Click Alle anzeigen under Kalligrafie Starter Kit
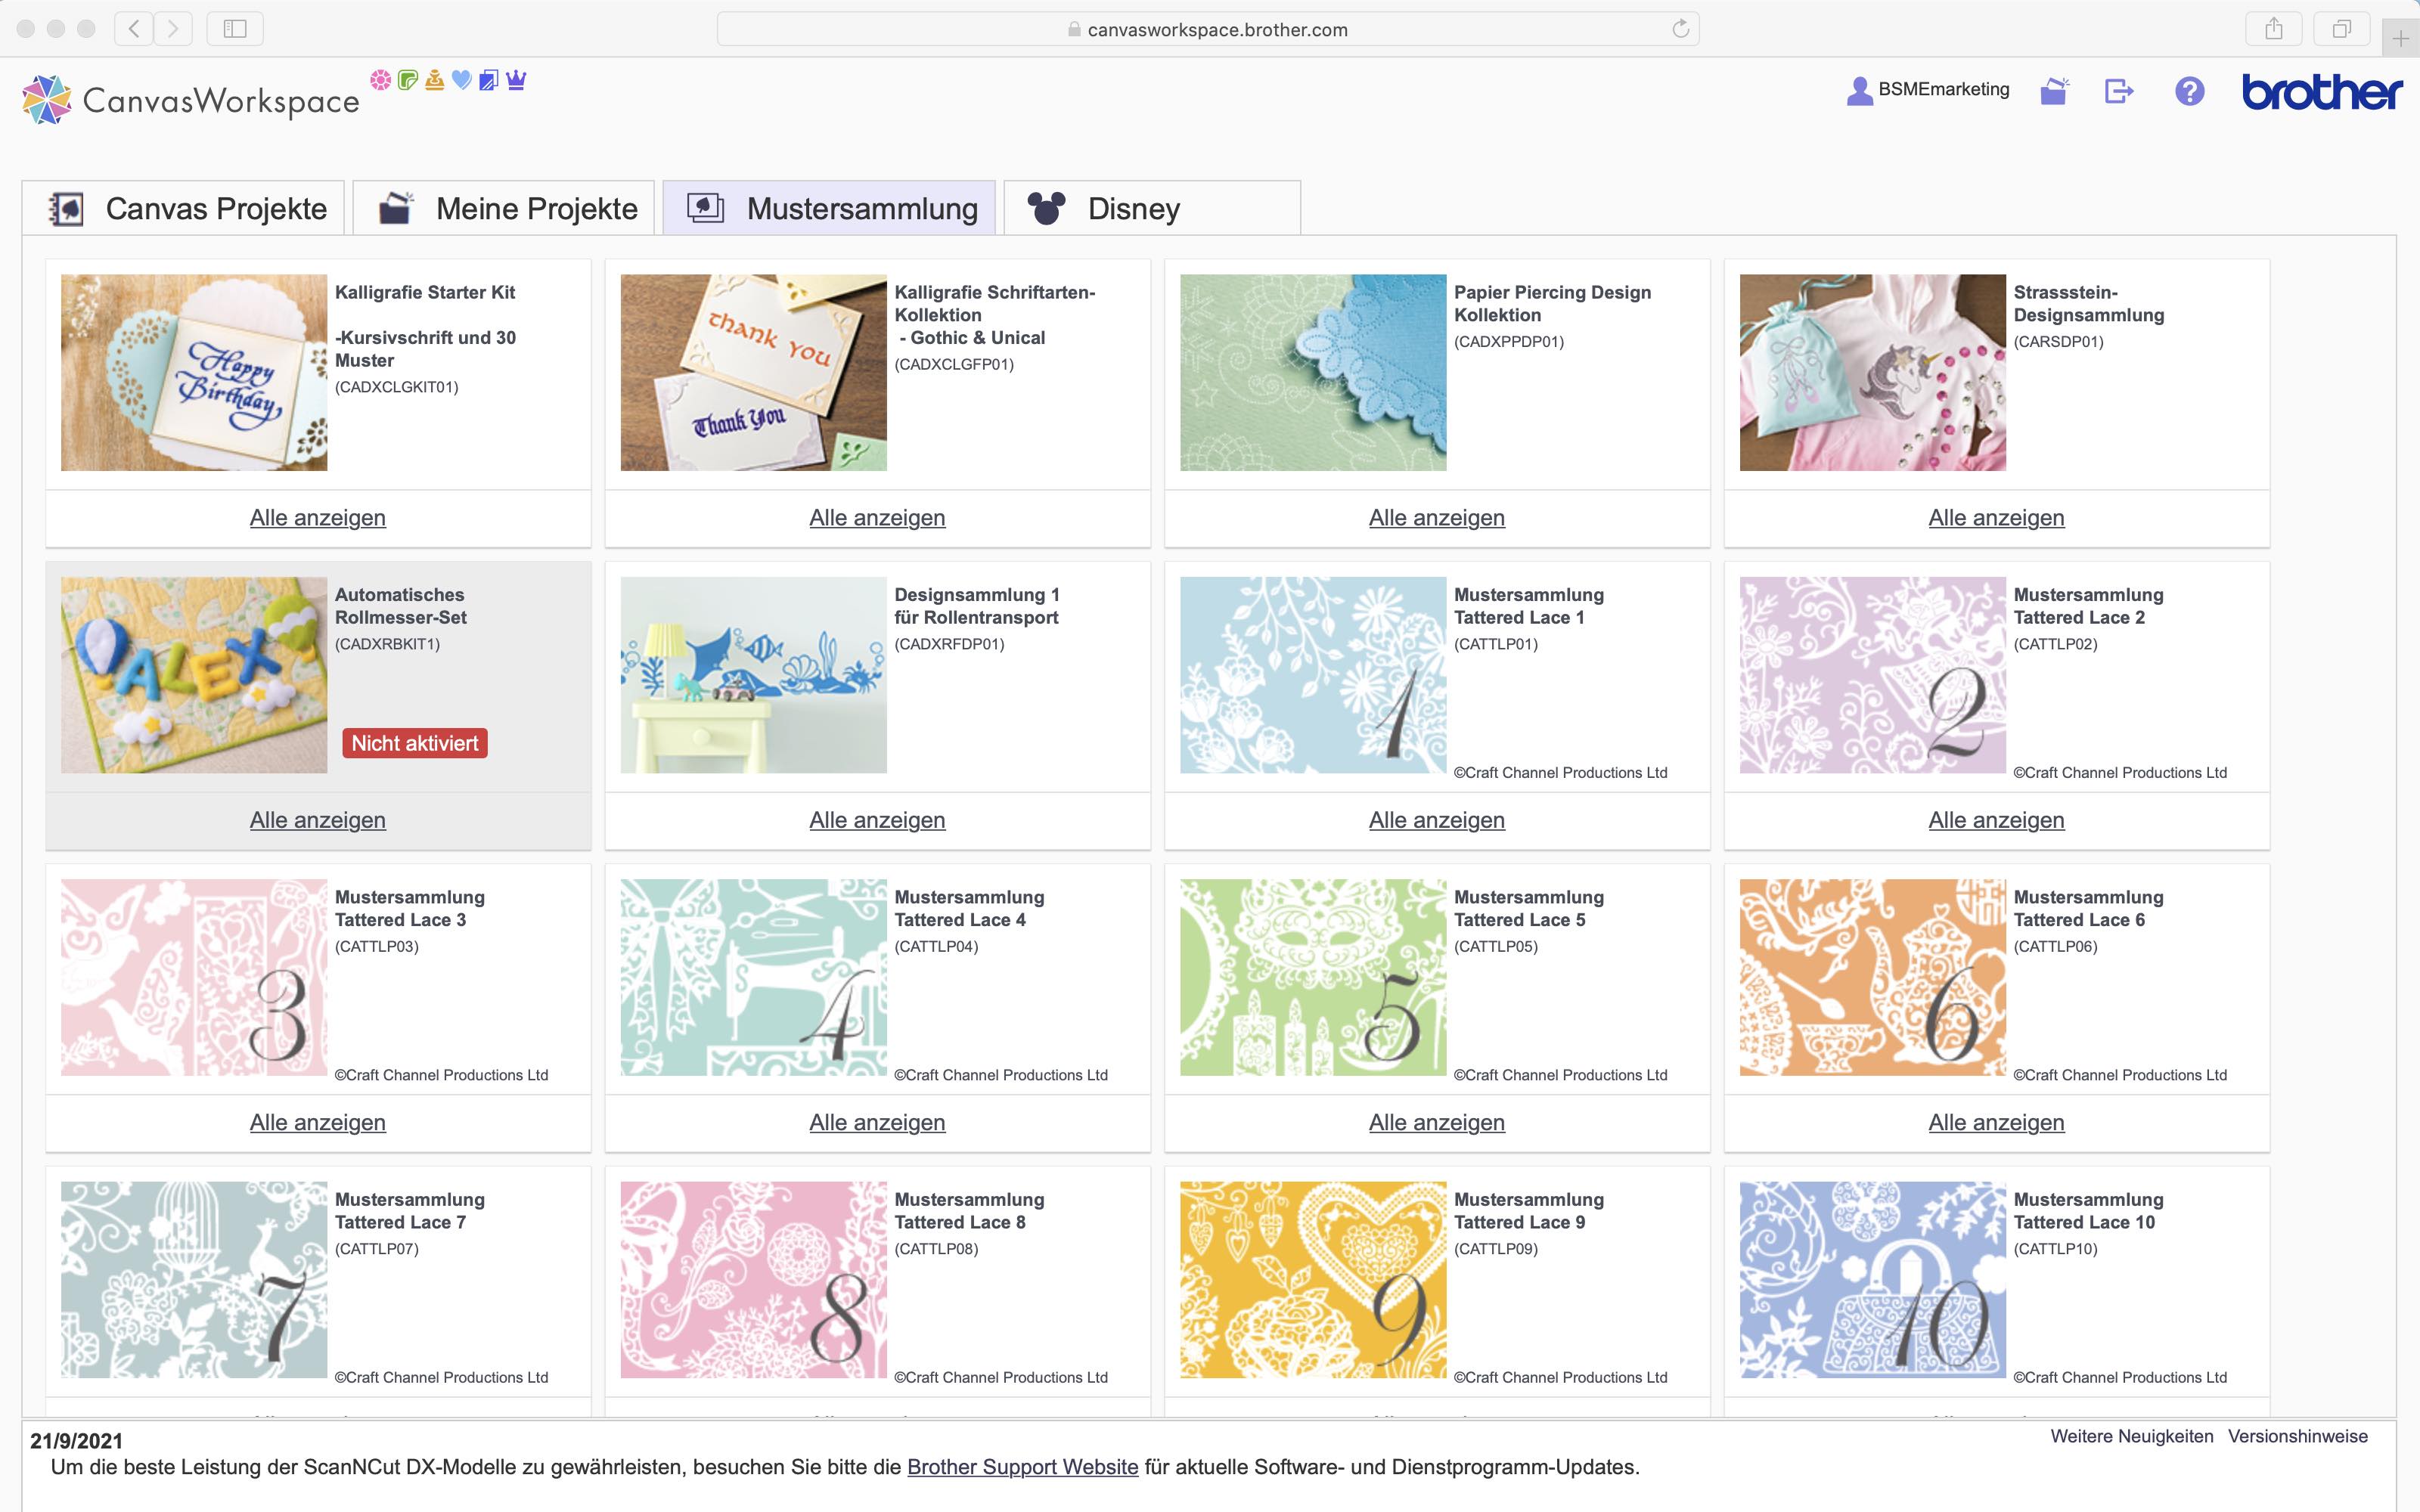The image size is (2420, 1512). (x=317, y=518)
